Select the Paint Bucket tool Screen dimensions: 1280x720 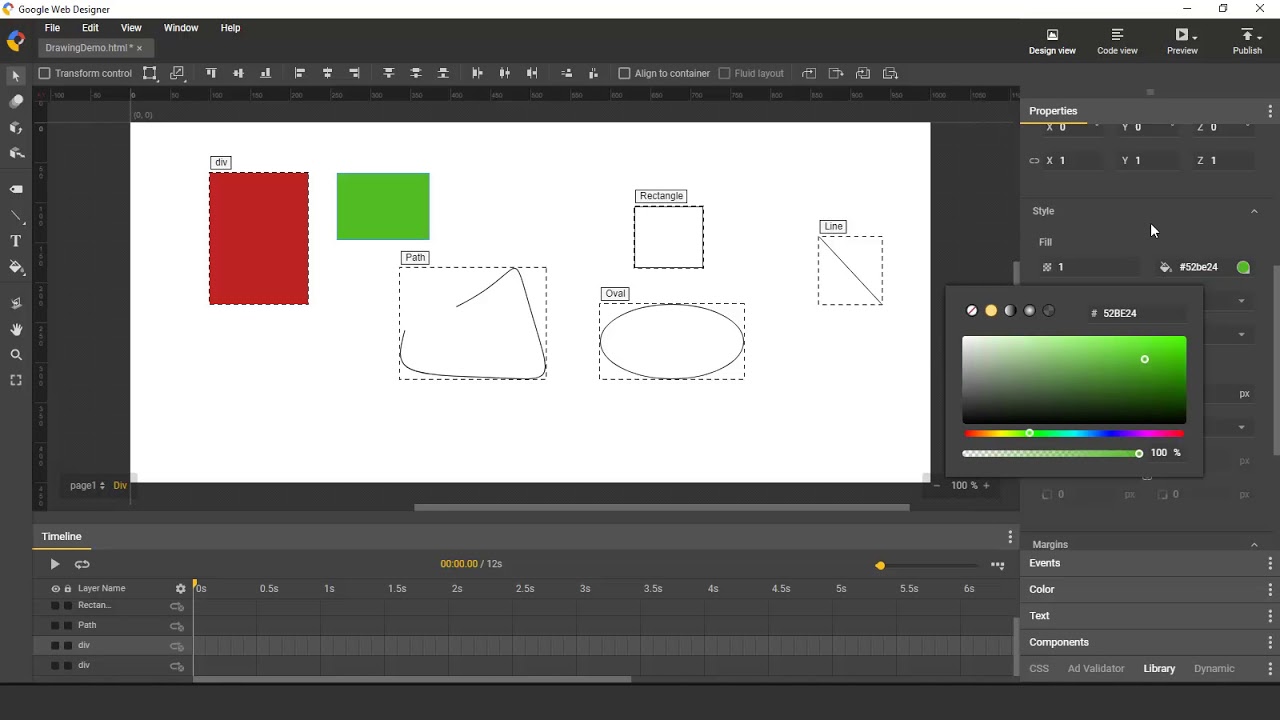[x=15, y=267]
